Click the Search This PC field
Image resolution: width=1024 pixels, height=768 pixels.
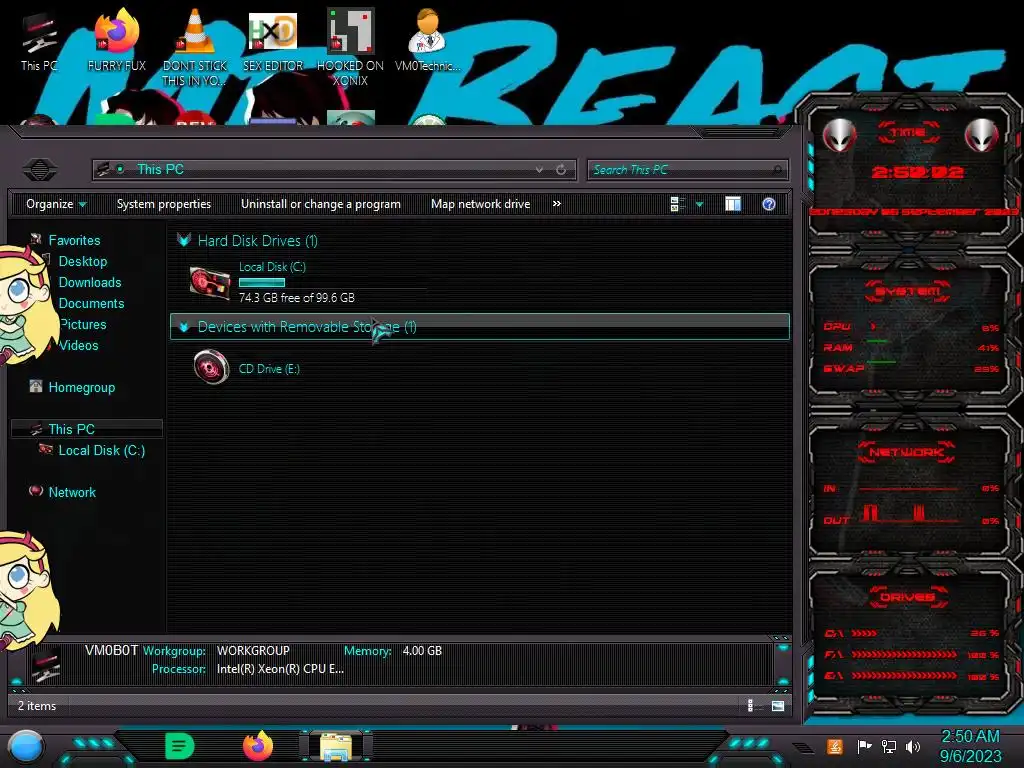click(688, 170)
